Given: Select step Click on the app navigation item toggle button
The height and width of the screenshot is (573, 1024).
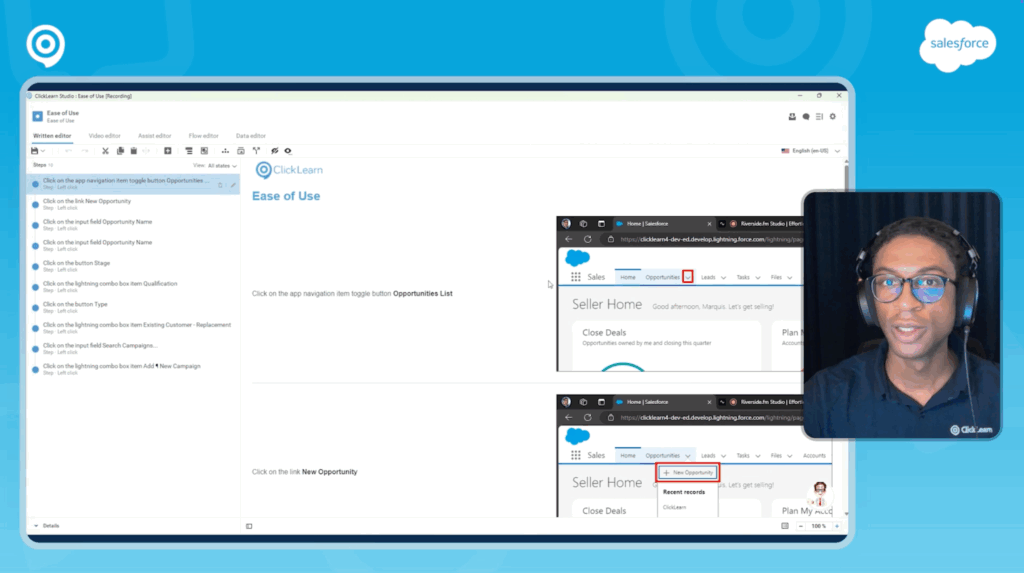Looking at the screenshot, I should coord(133,184).
